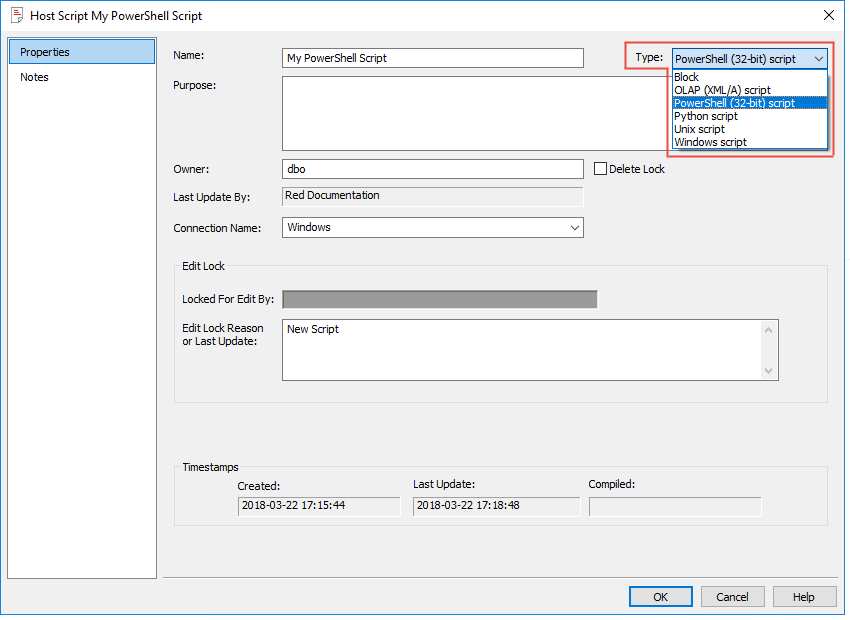Viewport: 850px width, 620px height.
Task: Switch to the Notes page
Action: (x=35, y=77)
